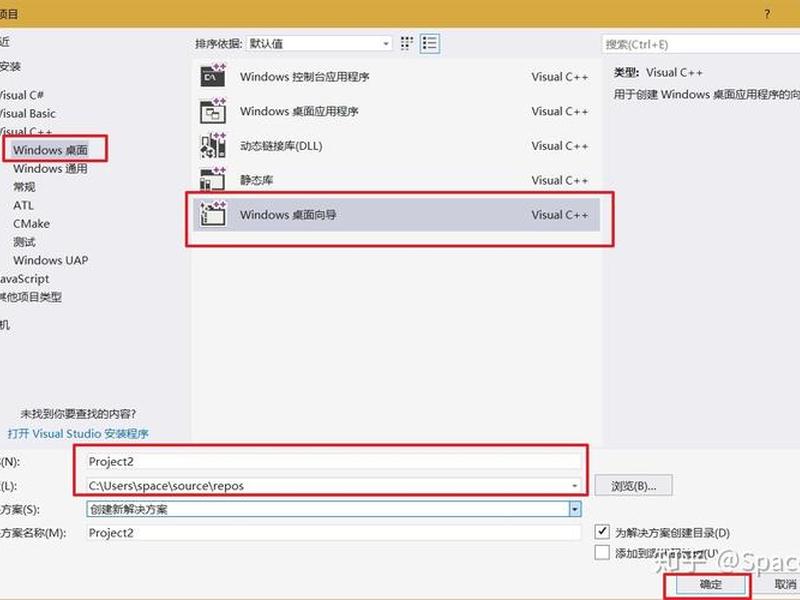This screenshot has width=800, height=600.
Task: Open the help question mark
Action: click(767, 14)
